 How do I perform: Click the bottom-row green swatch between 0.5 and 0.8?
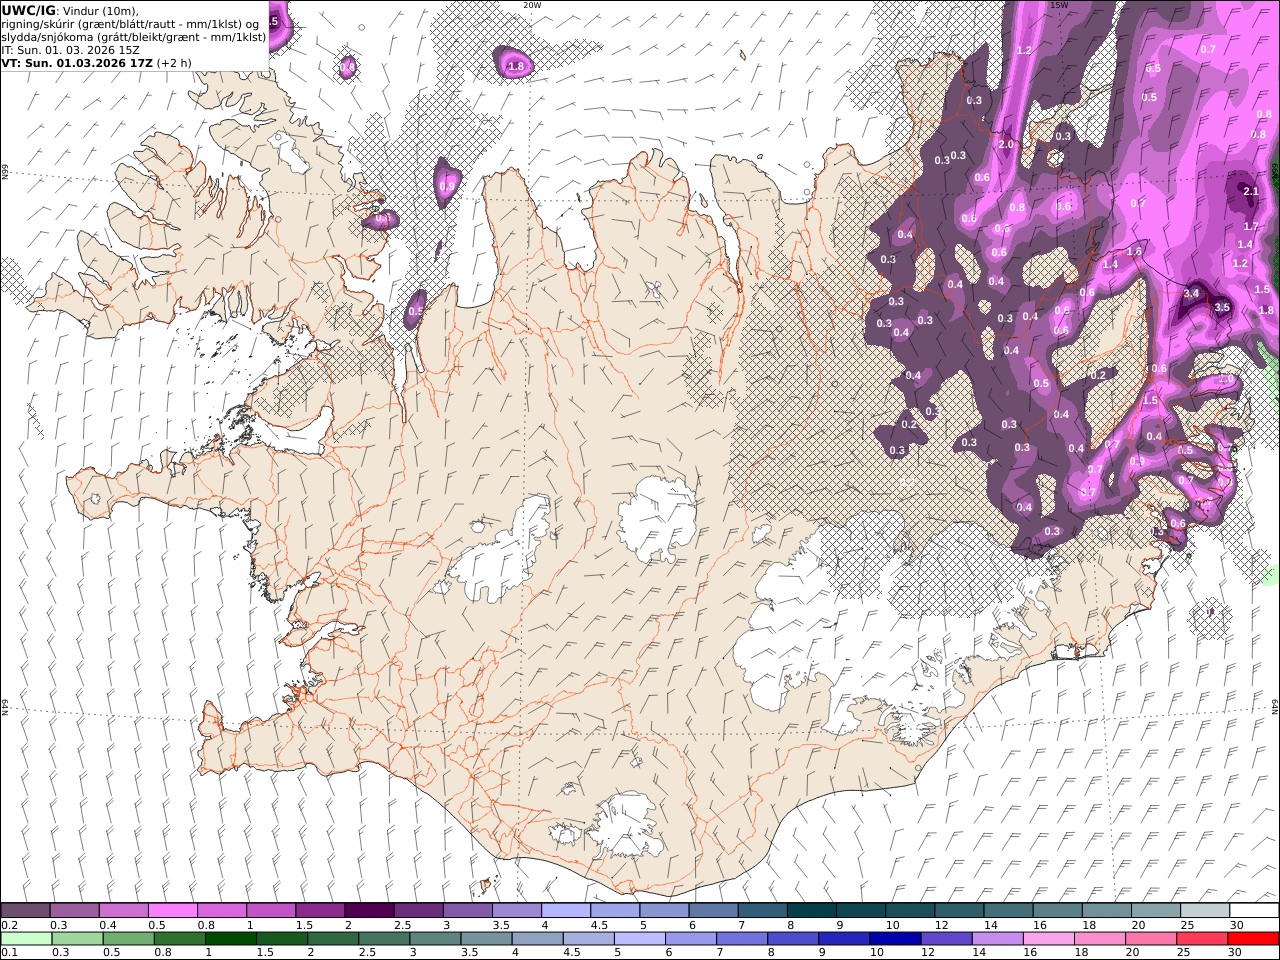(x=128, y=939)
